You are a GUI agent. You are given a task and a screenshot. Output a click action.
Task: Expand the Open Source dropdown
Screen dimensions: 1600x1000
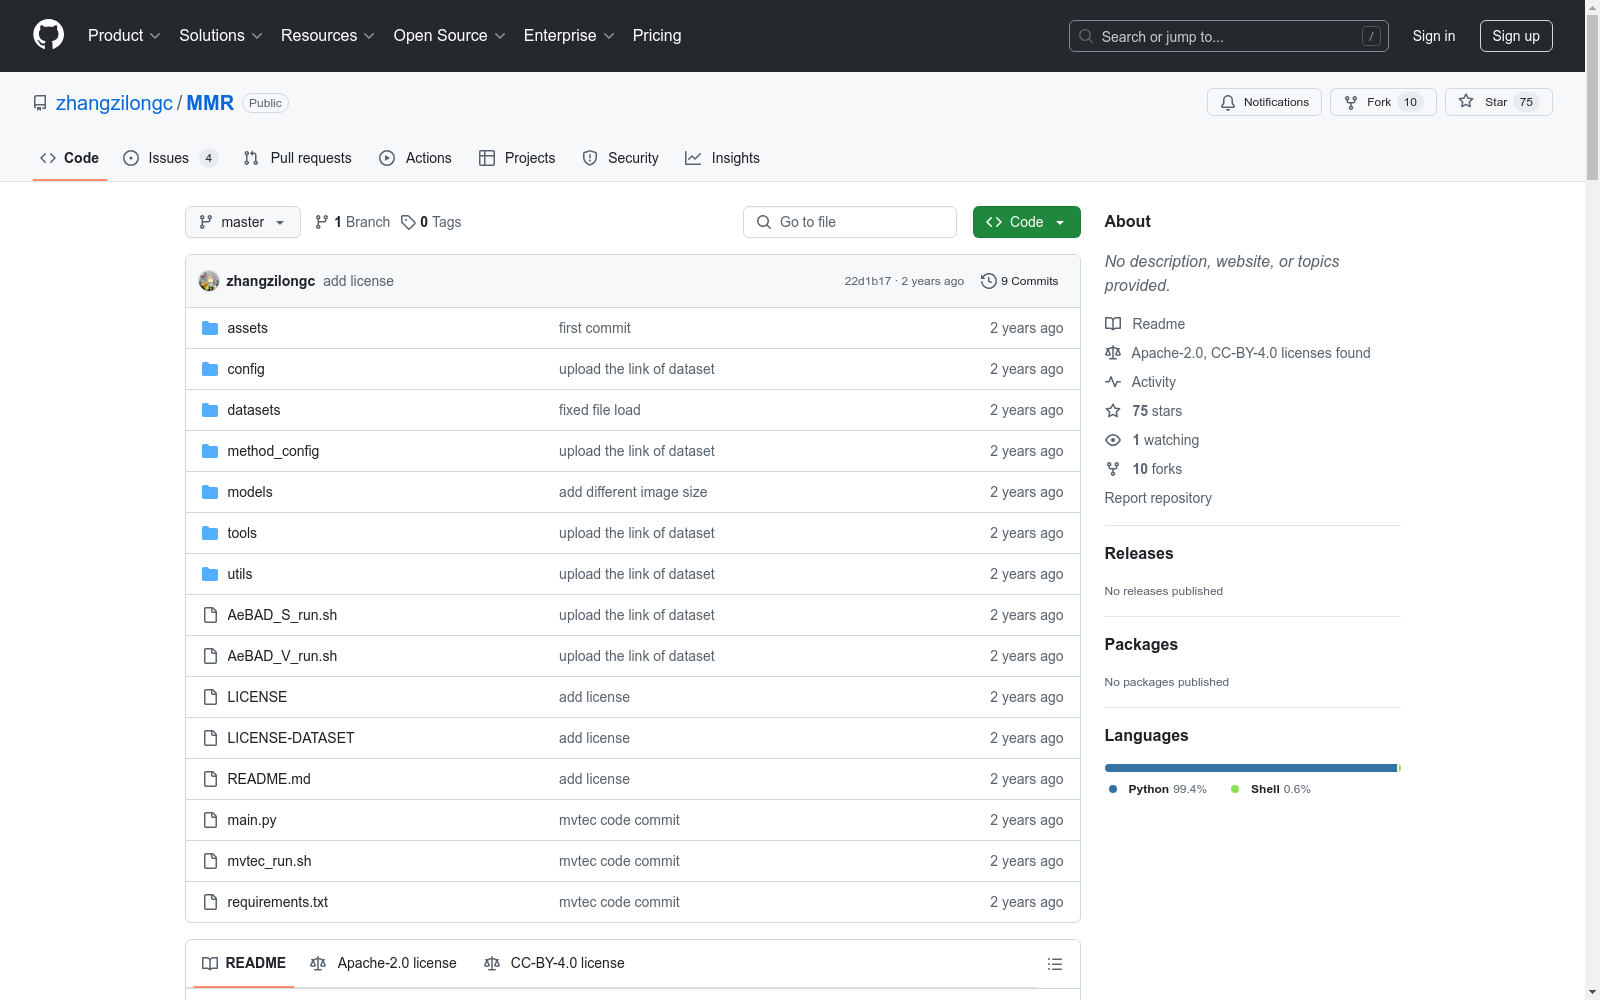pyautogui.click(x=450, y=35)
